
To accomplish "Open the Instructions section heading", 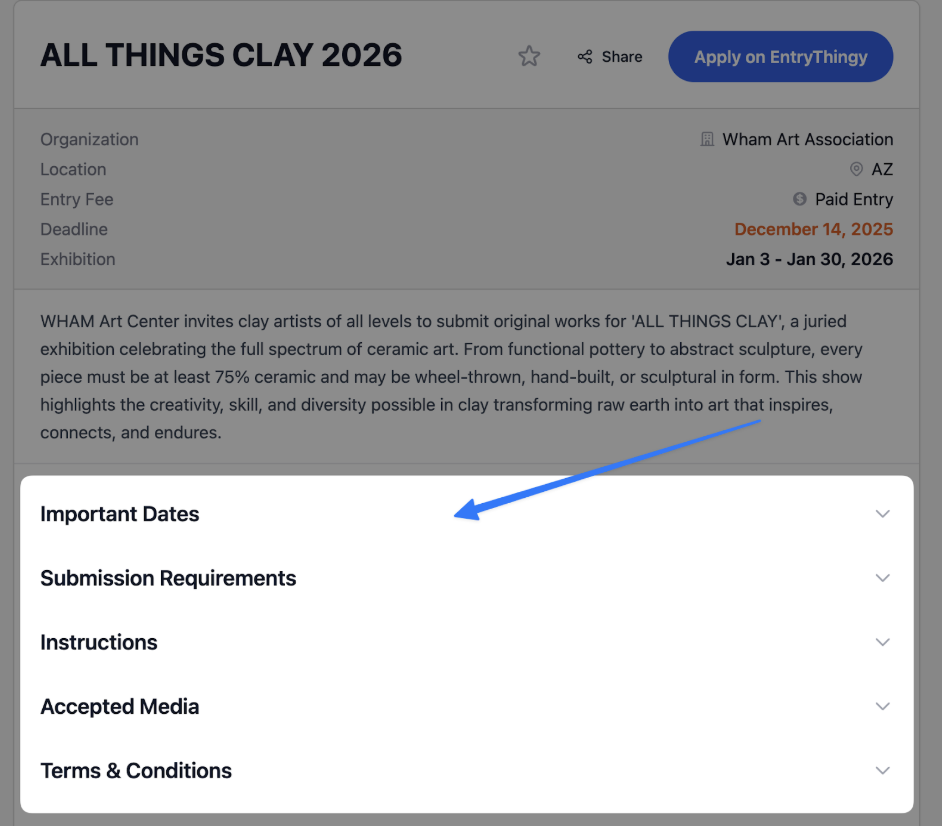I will (99, 642).
